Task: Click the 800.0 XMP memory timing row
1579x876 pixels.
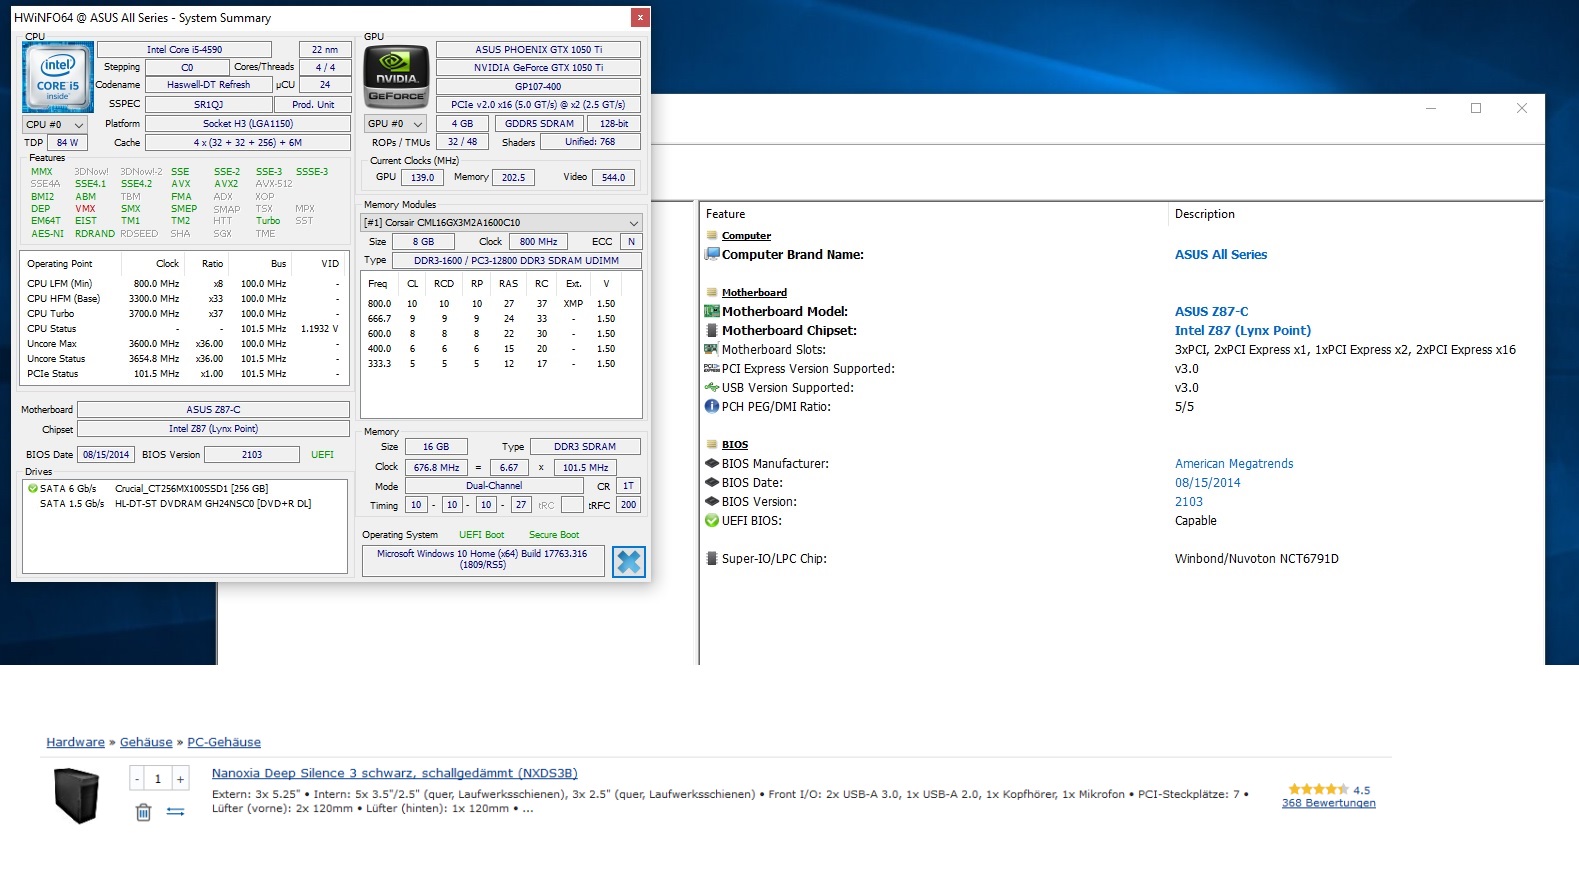Action: pyautogui.click(x=499, y=303)
